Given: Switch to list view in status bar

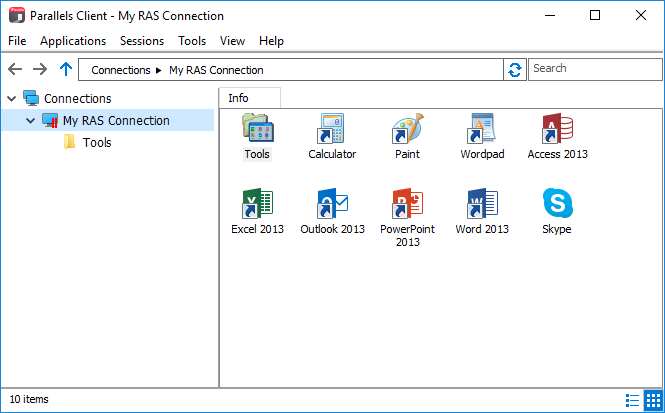Looking at the screenshot, I should tap(632, 400).
